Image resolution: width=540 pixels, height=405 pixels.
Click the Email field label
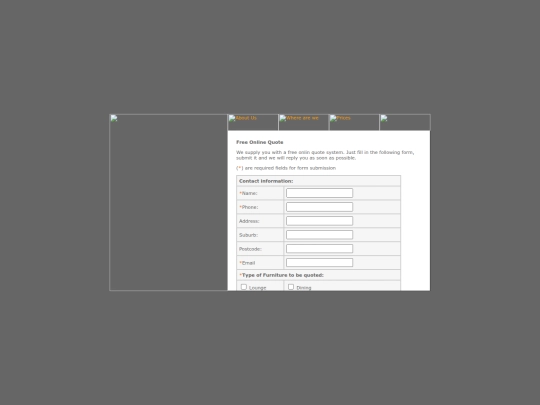coord(247,263)
